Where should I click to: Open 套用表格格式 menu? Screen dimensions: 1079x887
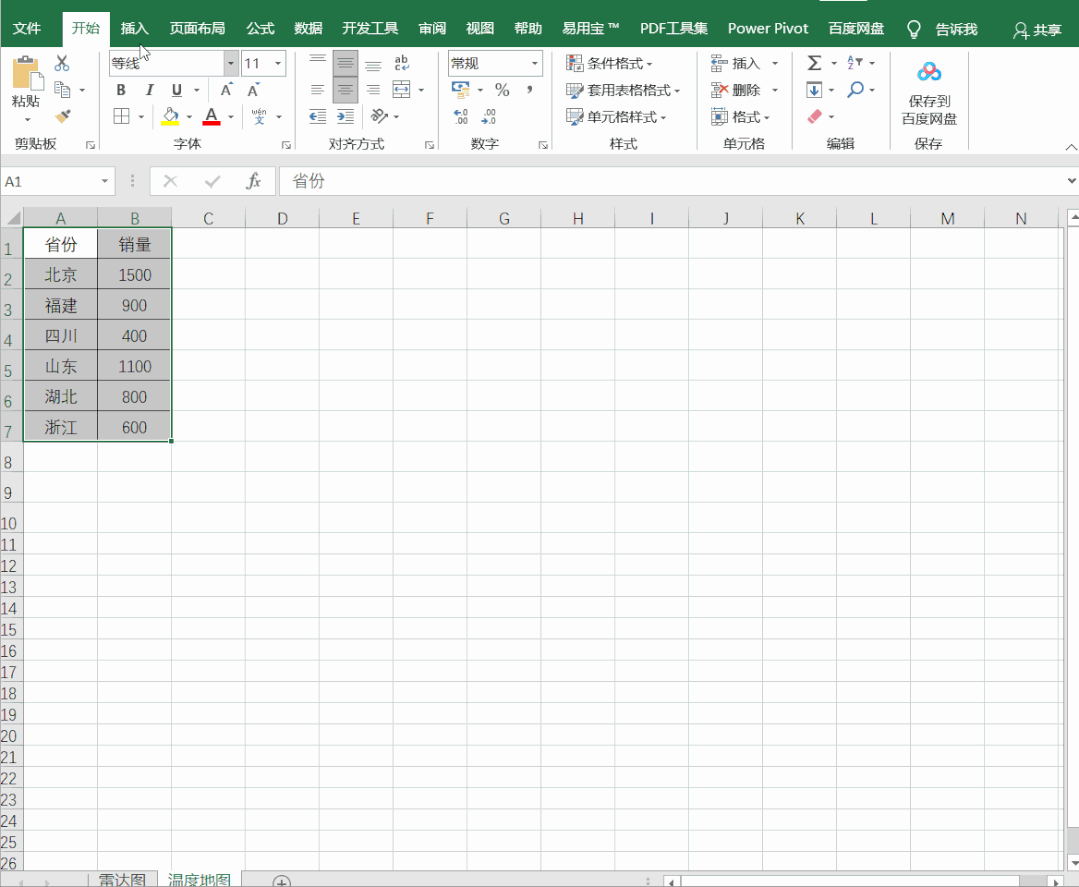623,90
